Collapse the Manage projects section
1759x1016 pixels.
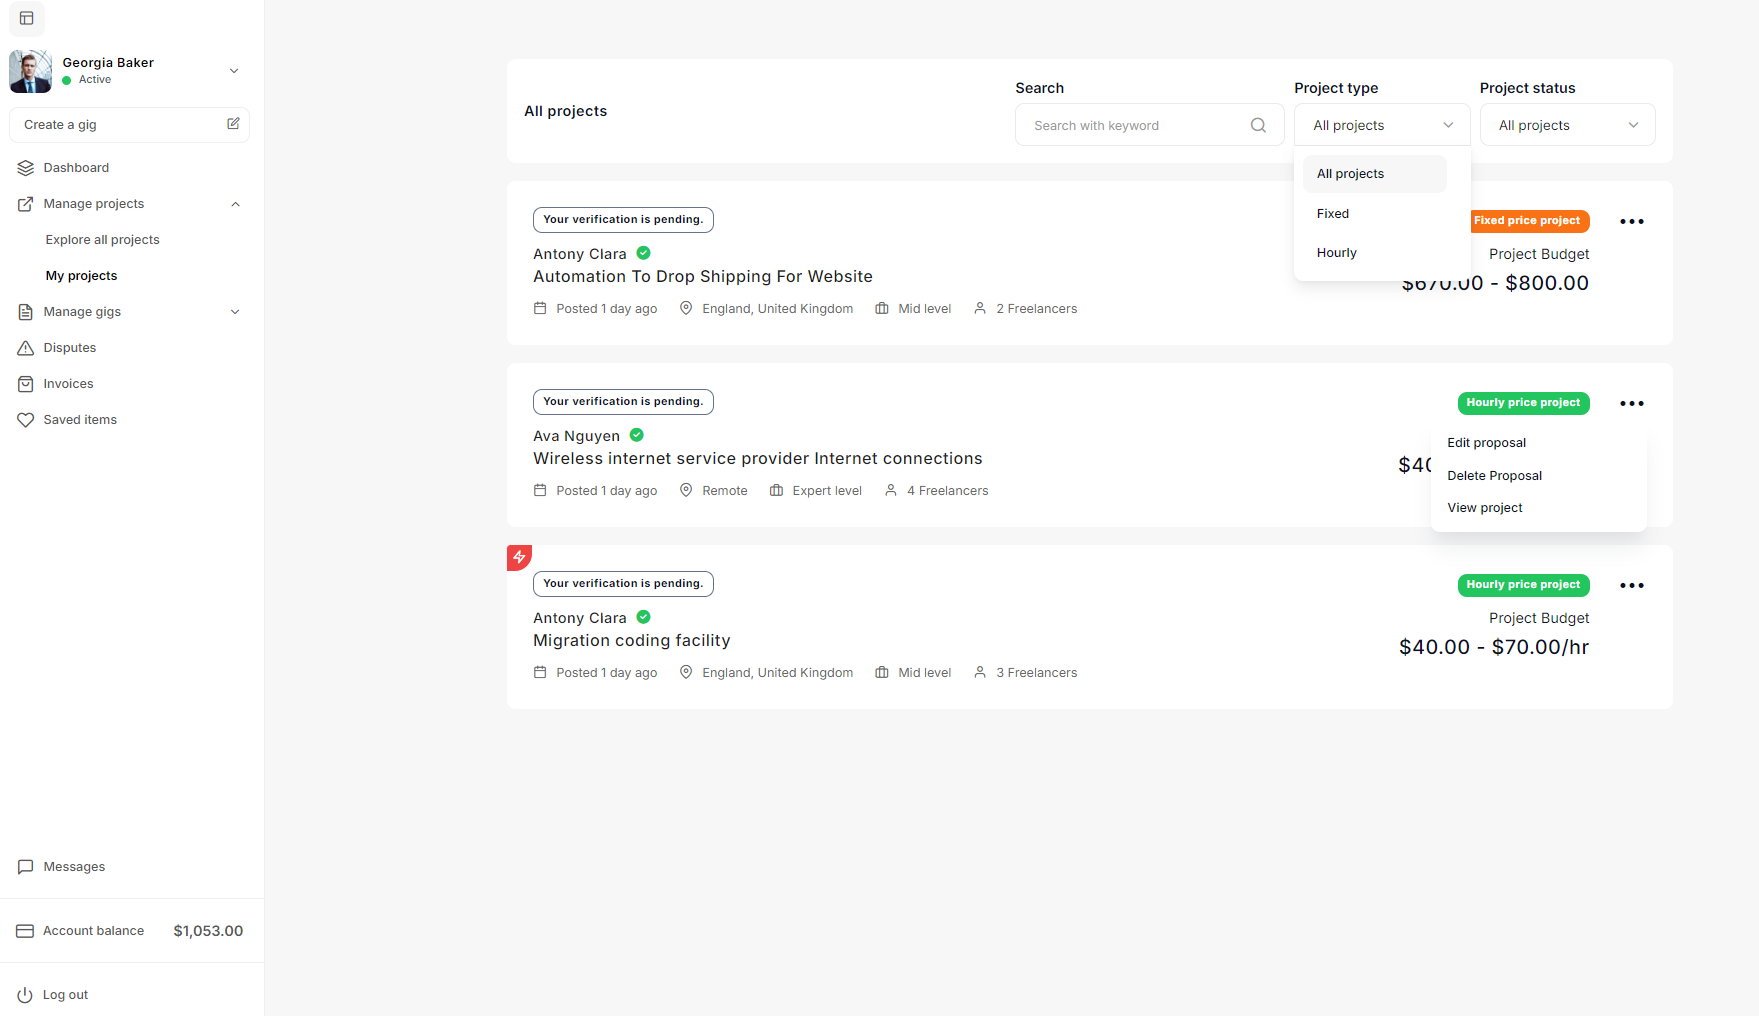coord(235,204)
